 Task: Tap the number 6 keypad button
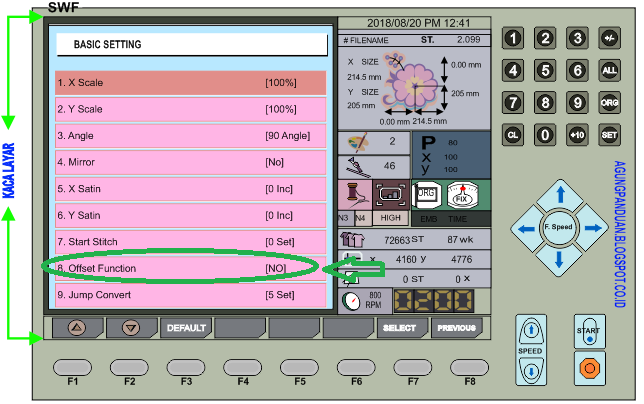(577, 70)
